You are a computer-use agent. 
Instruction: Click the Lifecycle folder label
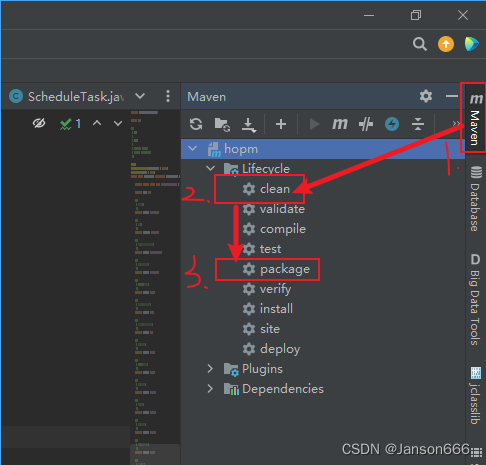pos(266,168)
